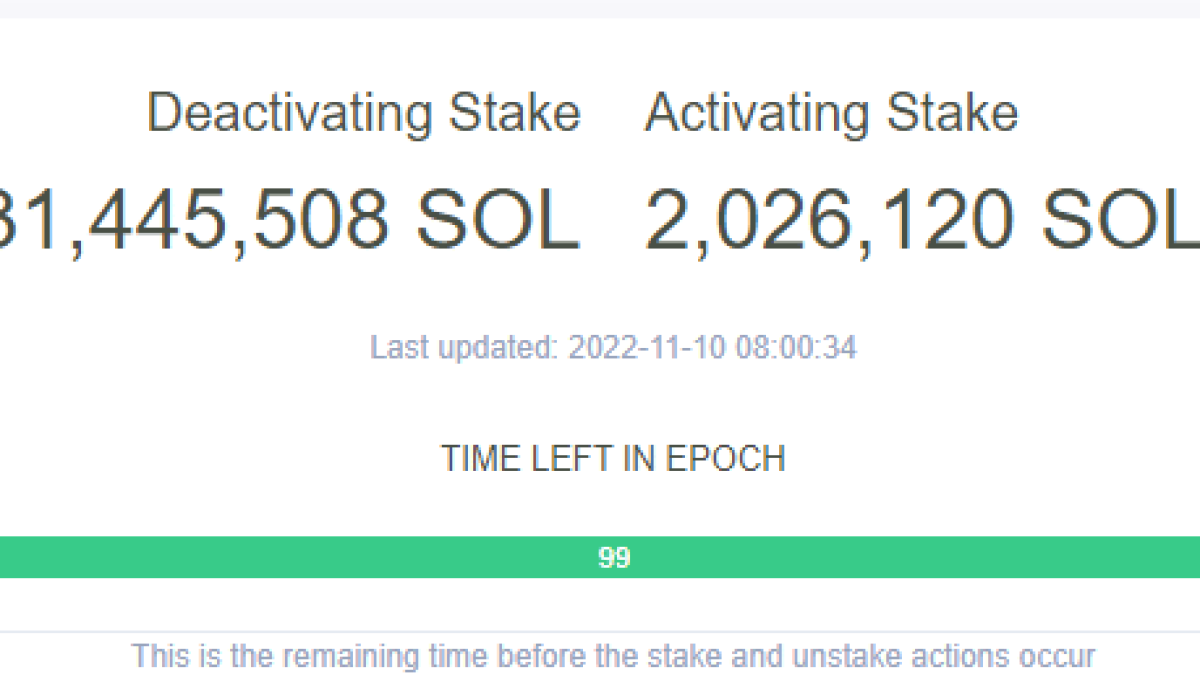This screenshot has height=675, width=1200.
Task: Click the gray strip at the page top
Action: pyautogui.click(x=600, y=8)
